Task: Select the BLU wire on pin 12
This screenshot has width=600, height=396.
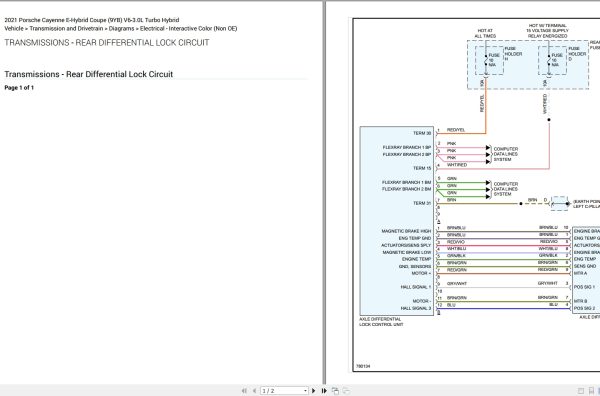Action: point(503,308)
